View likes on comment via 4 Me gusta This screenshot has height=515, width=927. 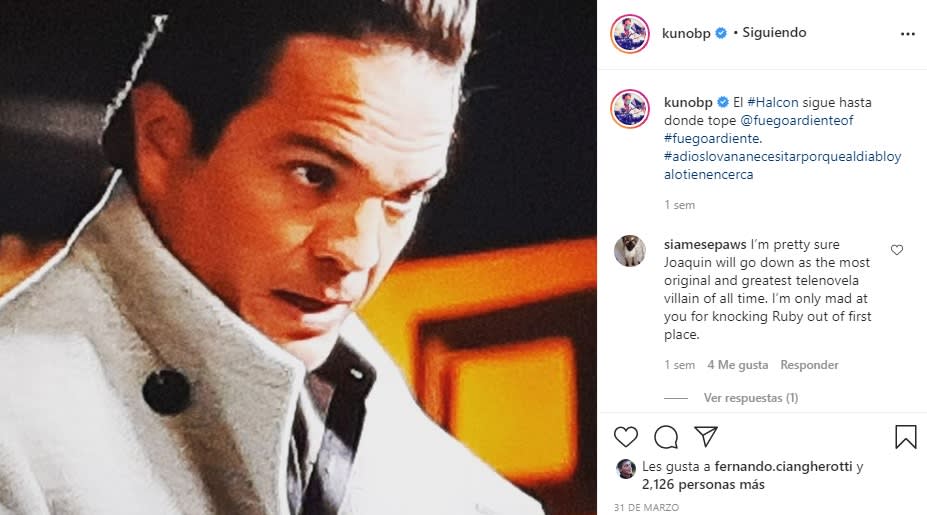[738, 365]
